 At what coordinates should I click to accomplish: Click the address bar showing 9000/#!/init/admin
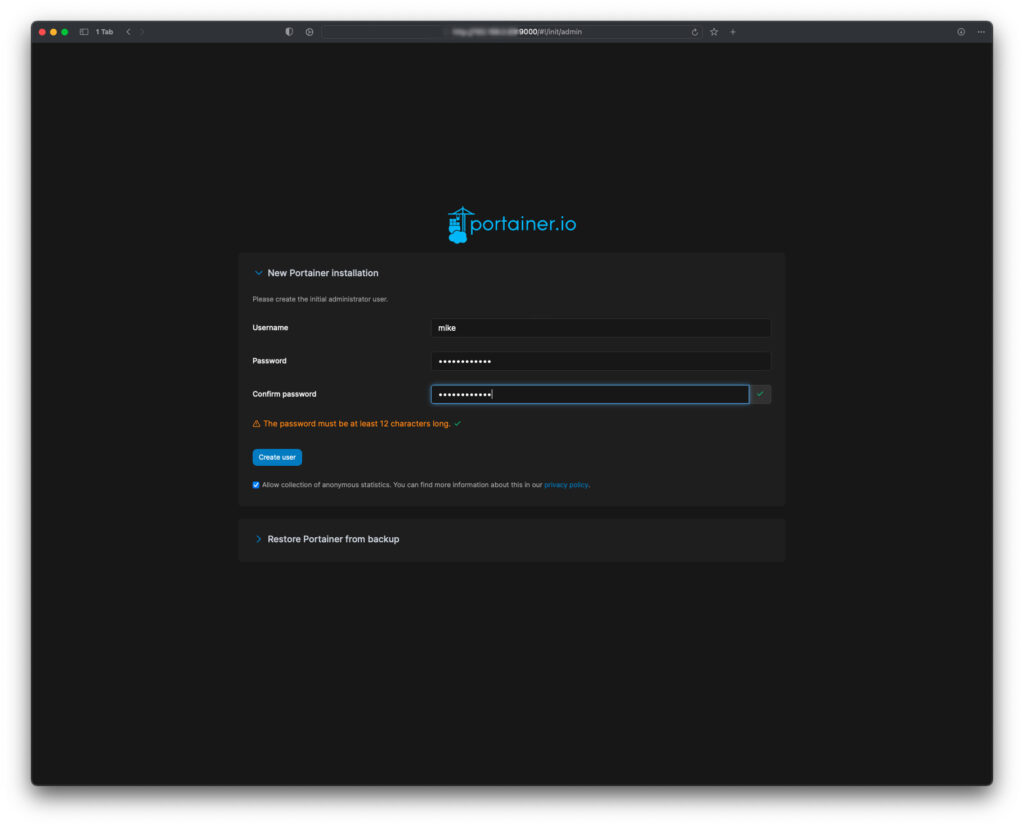coord(513,32)
